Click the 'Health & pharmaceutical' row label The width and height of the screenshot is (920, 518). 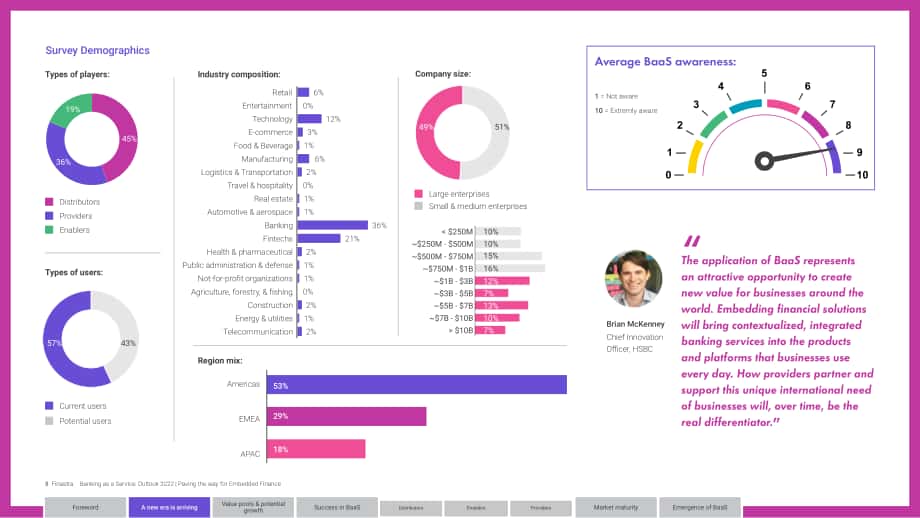(249, 252)
